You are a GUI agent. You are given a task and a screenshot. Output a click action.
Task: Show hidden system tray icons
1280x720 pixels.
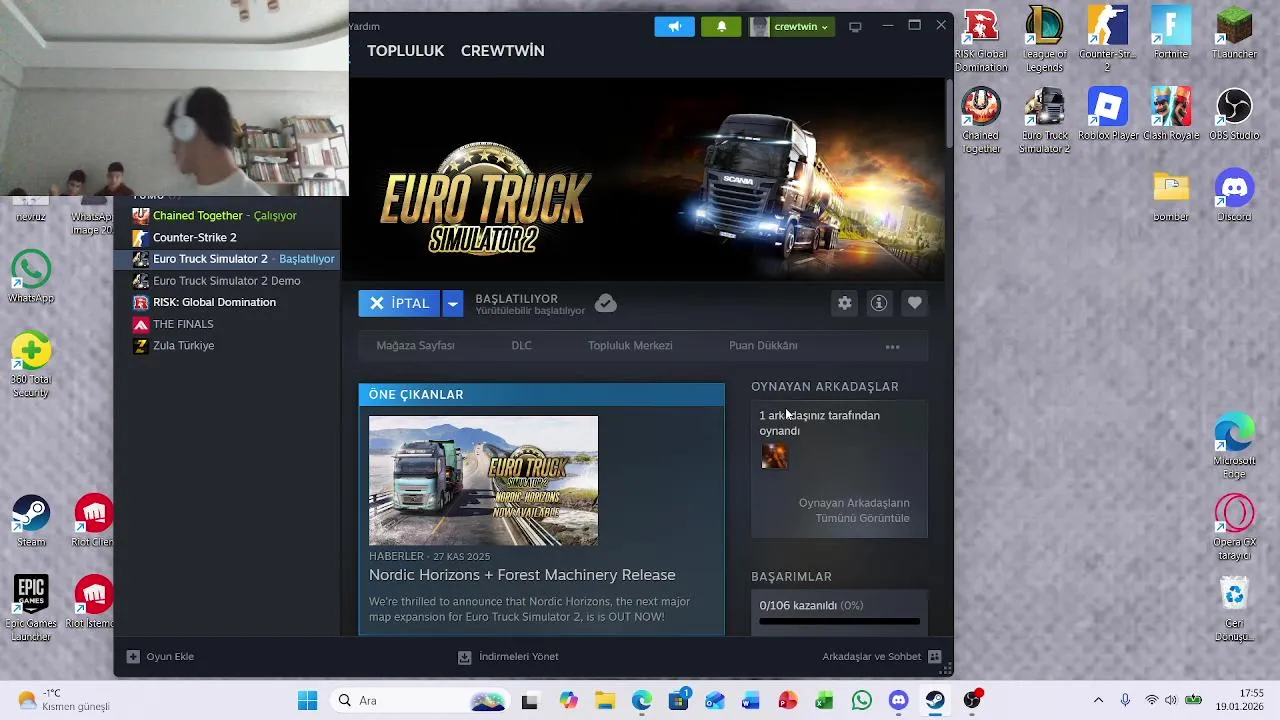[1098, 701]
